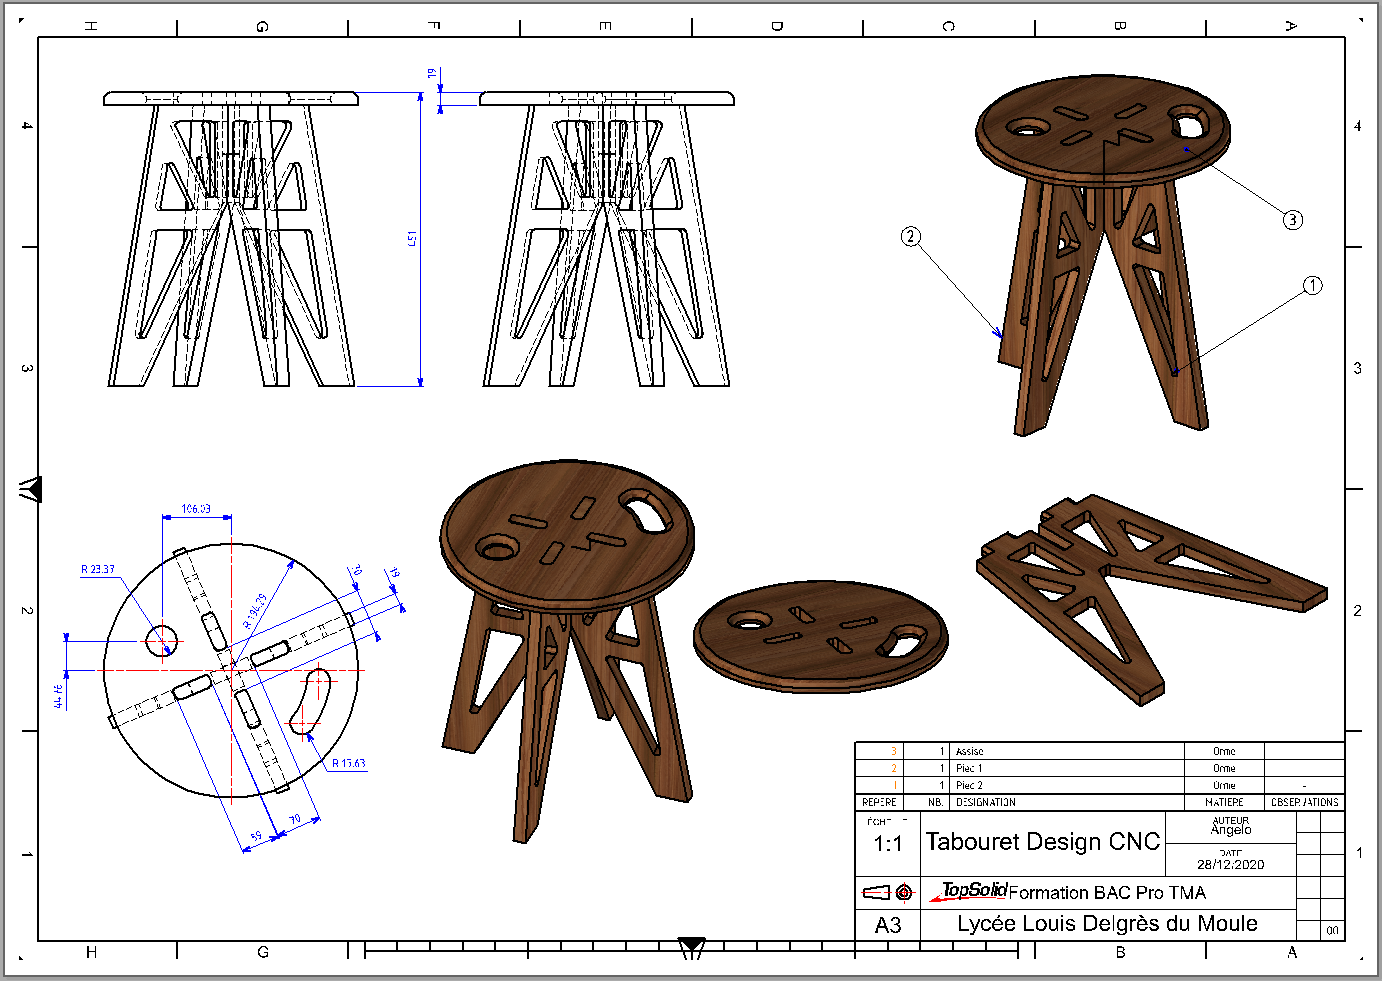Click the TopSolid logo in title block

point(973,890)
